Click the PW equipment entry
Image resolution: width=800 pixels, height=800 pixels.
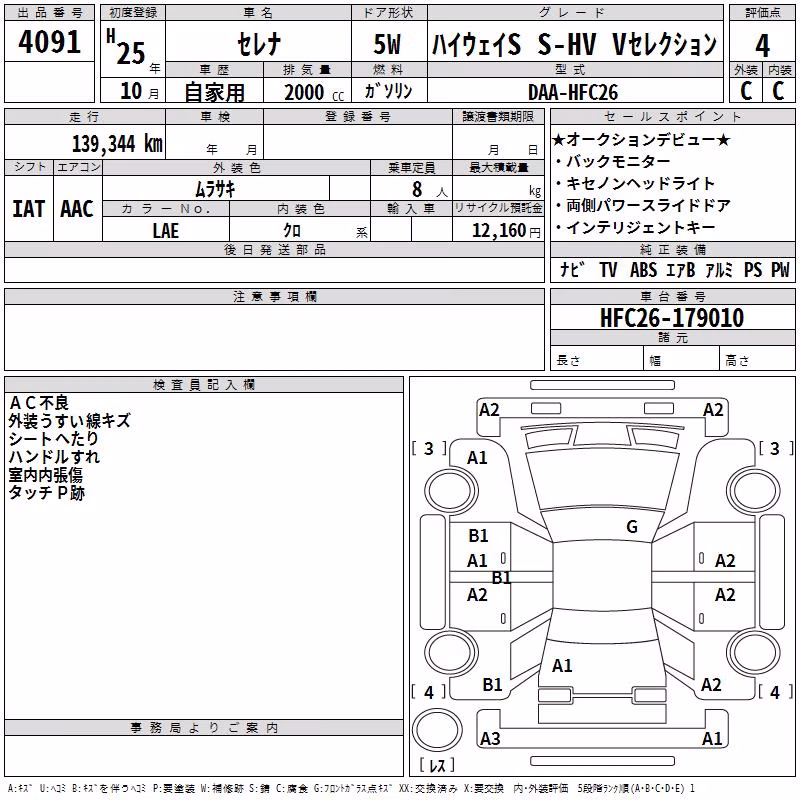(x=780, y=270)
